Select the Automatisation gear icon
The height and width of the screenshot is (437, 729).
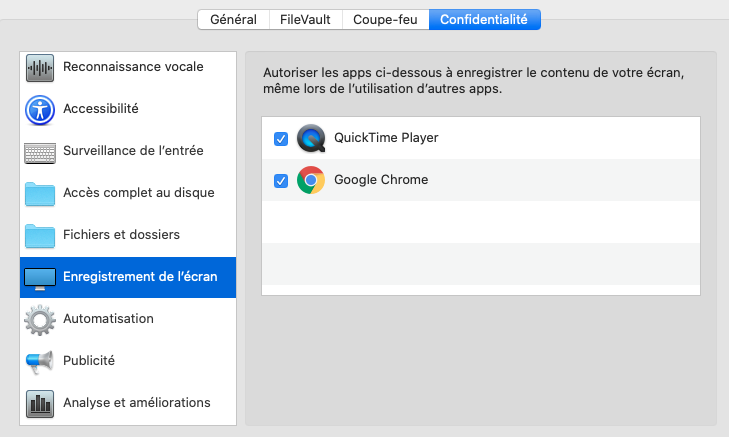[40, 320]
